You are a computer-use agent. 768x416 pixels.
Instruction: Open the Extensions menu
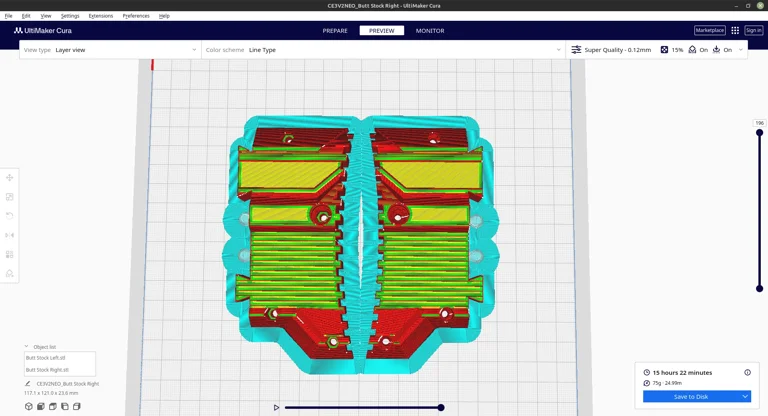click(x=100, y=16)
